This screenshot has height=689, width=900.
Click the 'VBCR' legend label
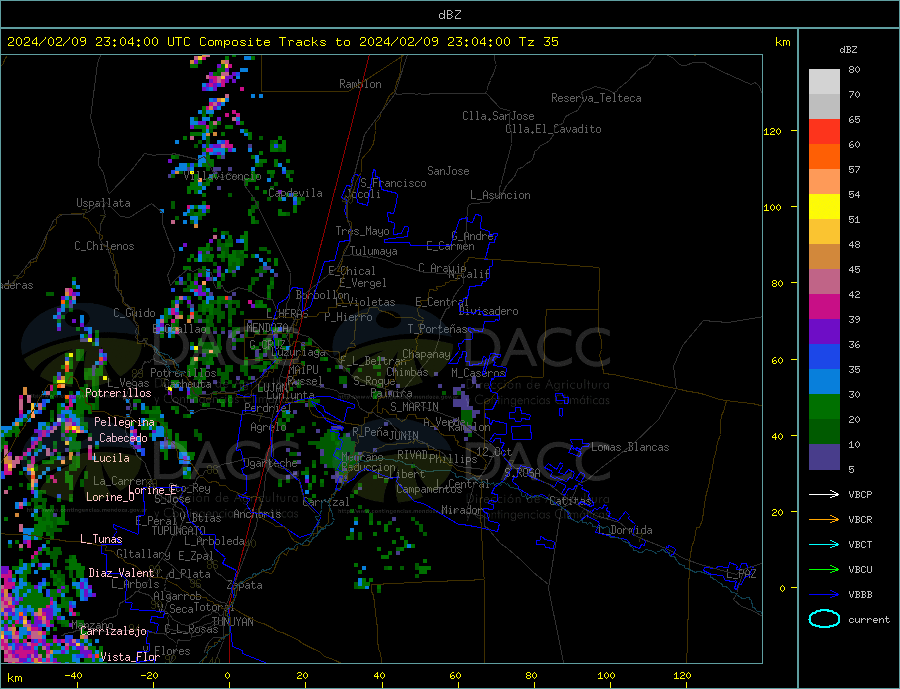860,520
